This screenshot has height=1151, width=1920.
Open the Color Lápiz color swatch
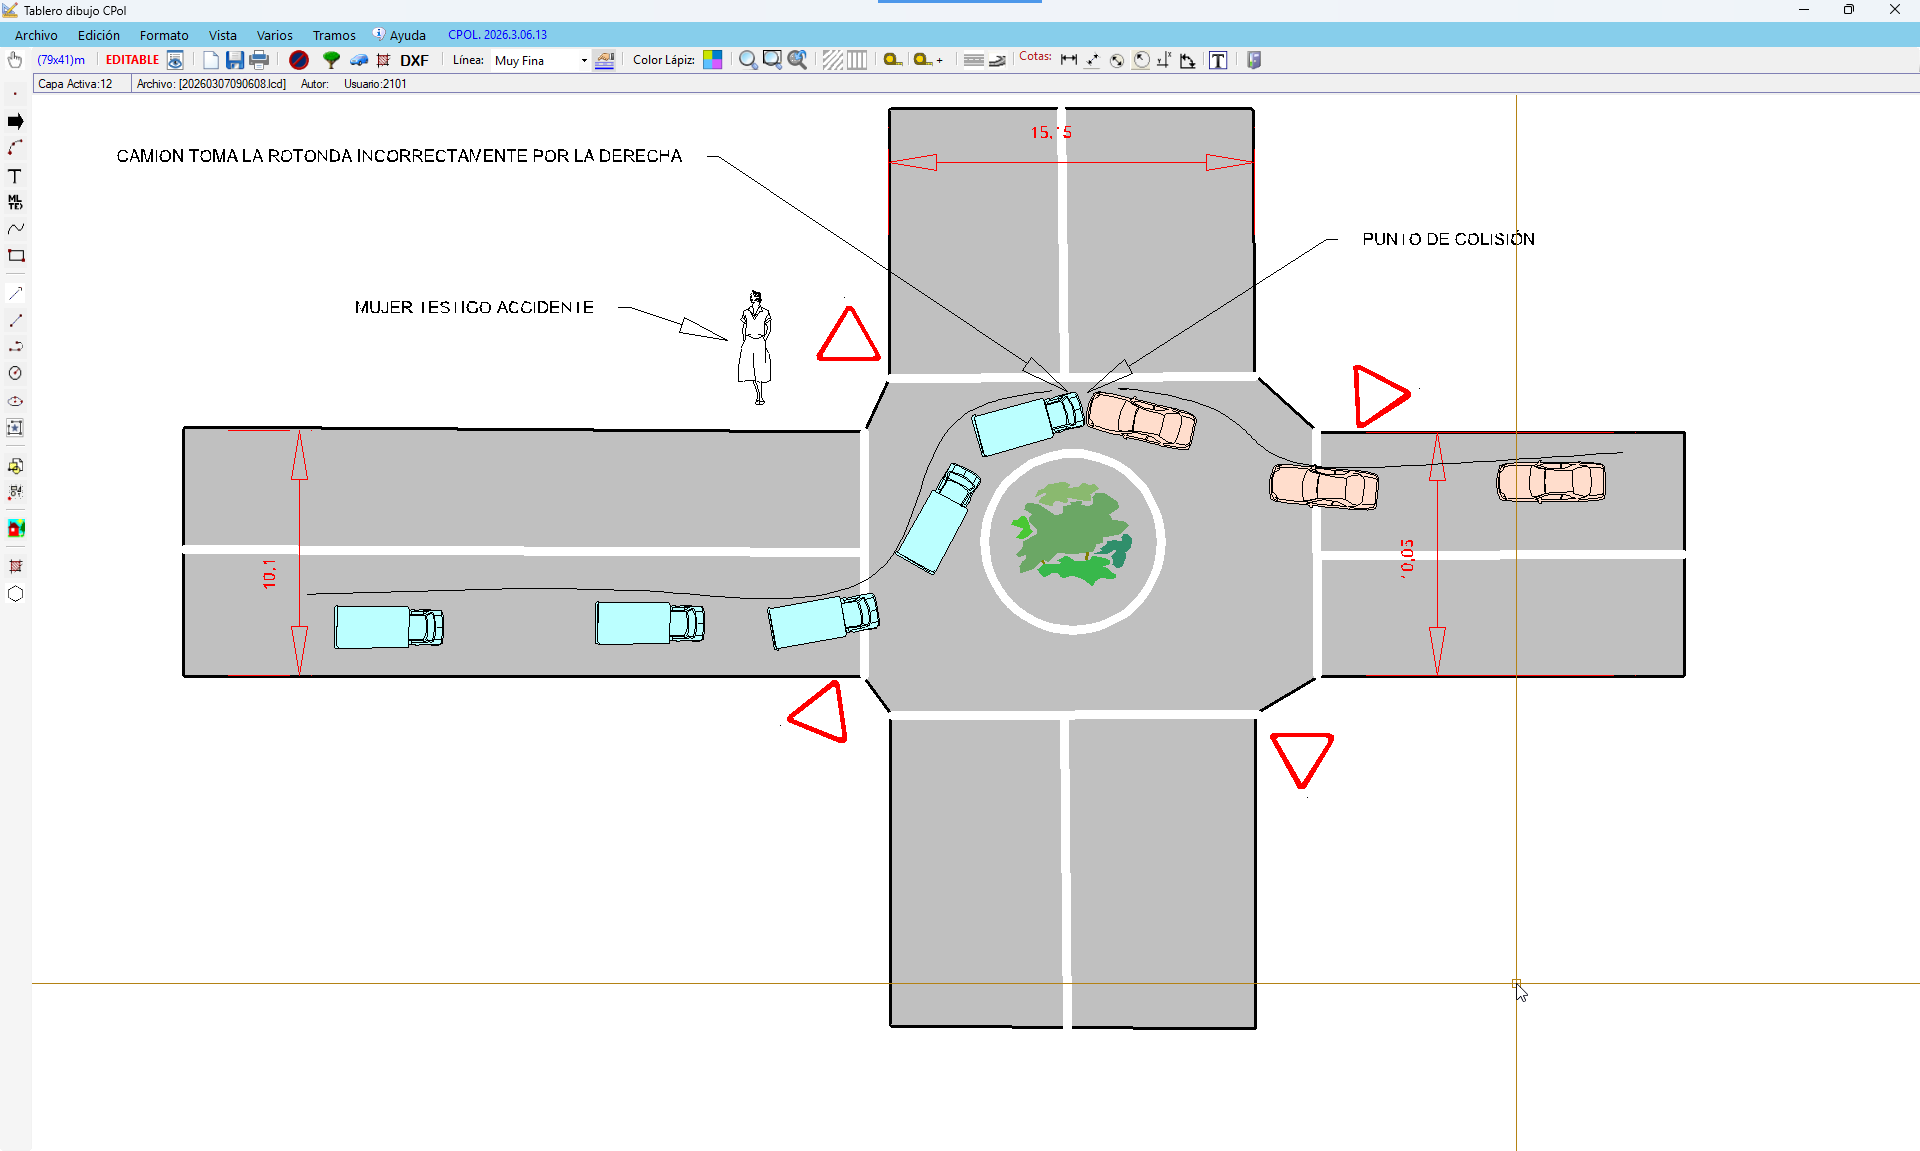(x=712, y=60)
